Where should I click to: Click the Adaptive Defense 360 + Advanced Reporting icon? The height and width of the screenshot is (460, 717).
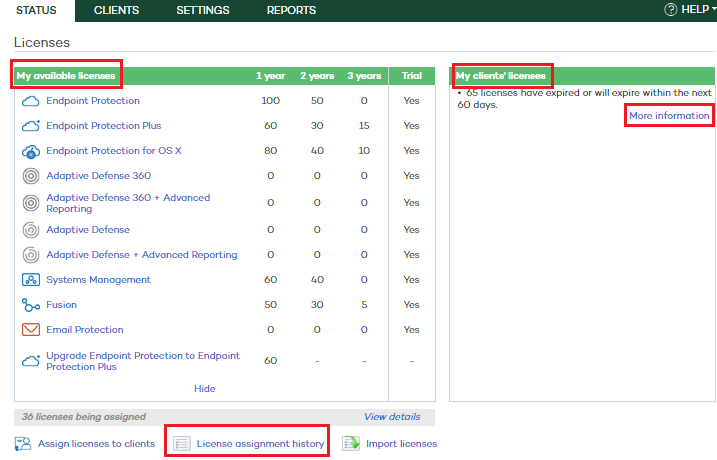[x=31, y=203]
